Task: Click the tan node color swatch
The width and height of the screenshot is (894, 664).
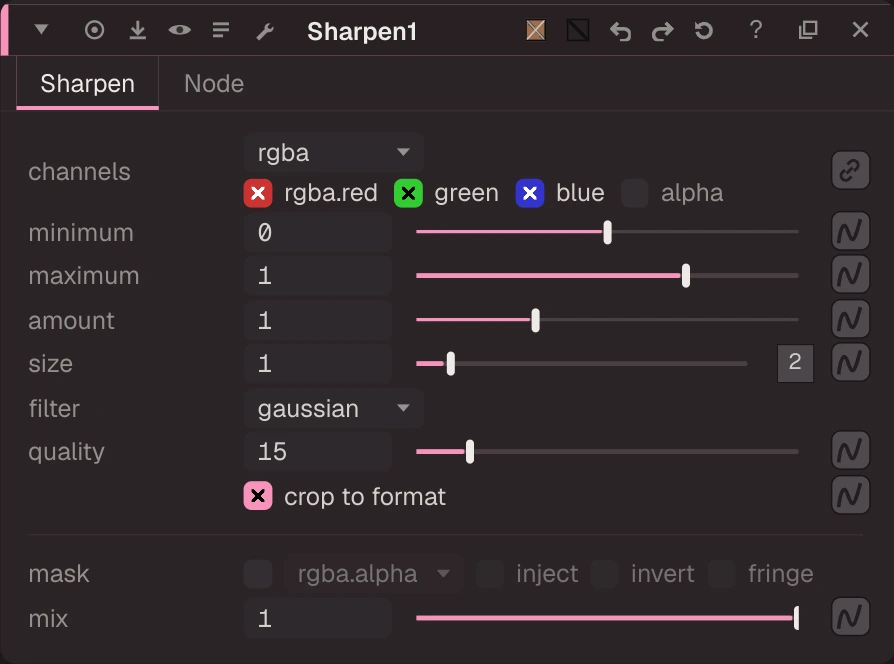Action: coord(535,30)
